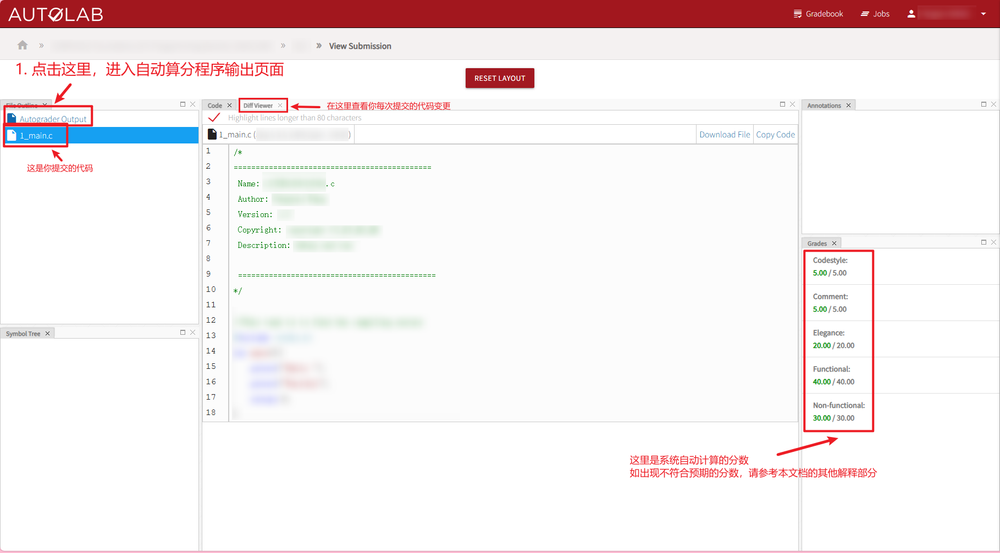This screenshot has height=553, width=1000.
Task: Click the Download File link
Action: click(x=724, y=135)
